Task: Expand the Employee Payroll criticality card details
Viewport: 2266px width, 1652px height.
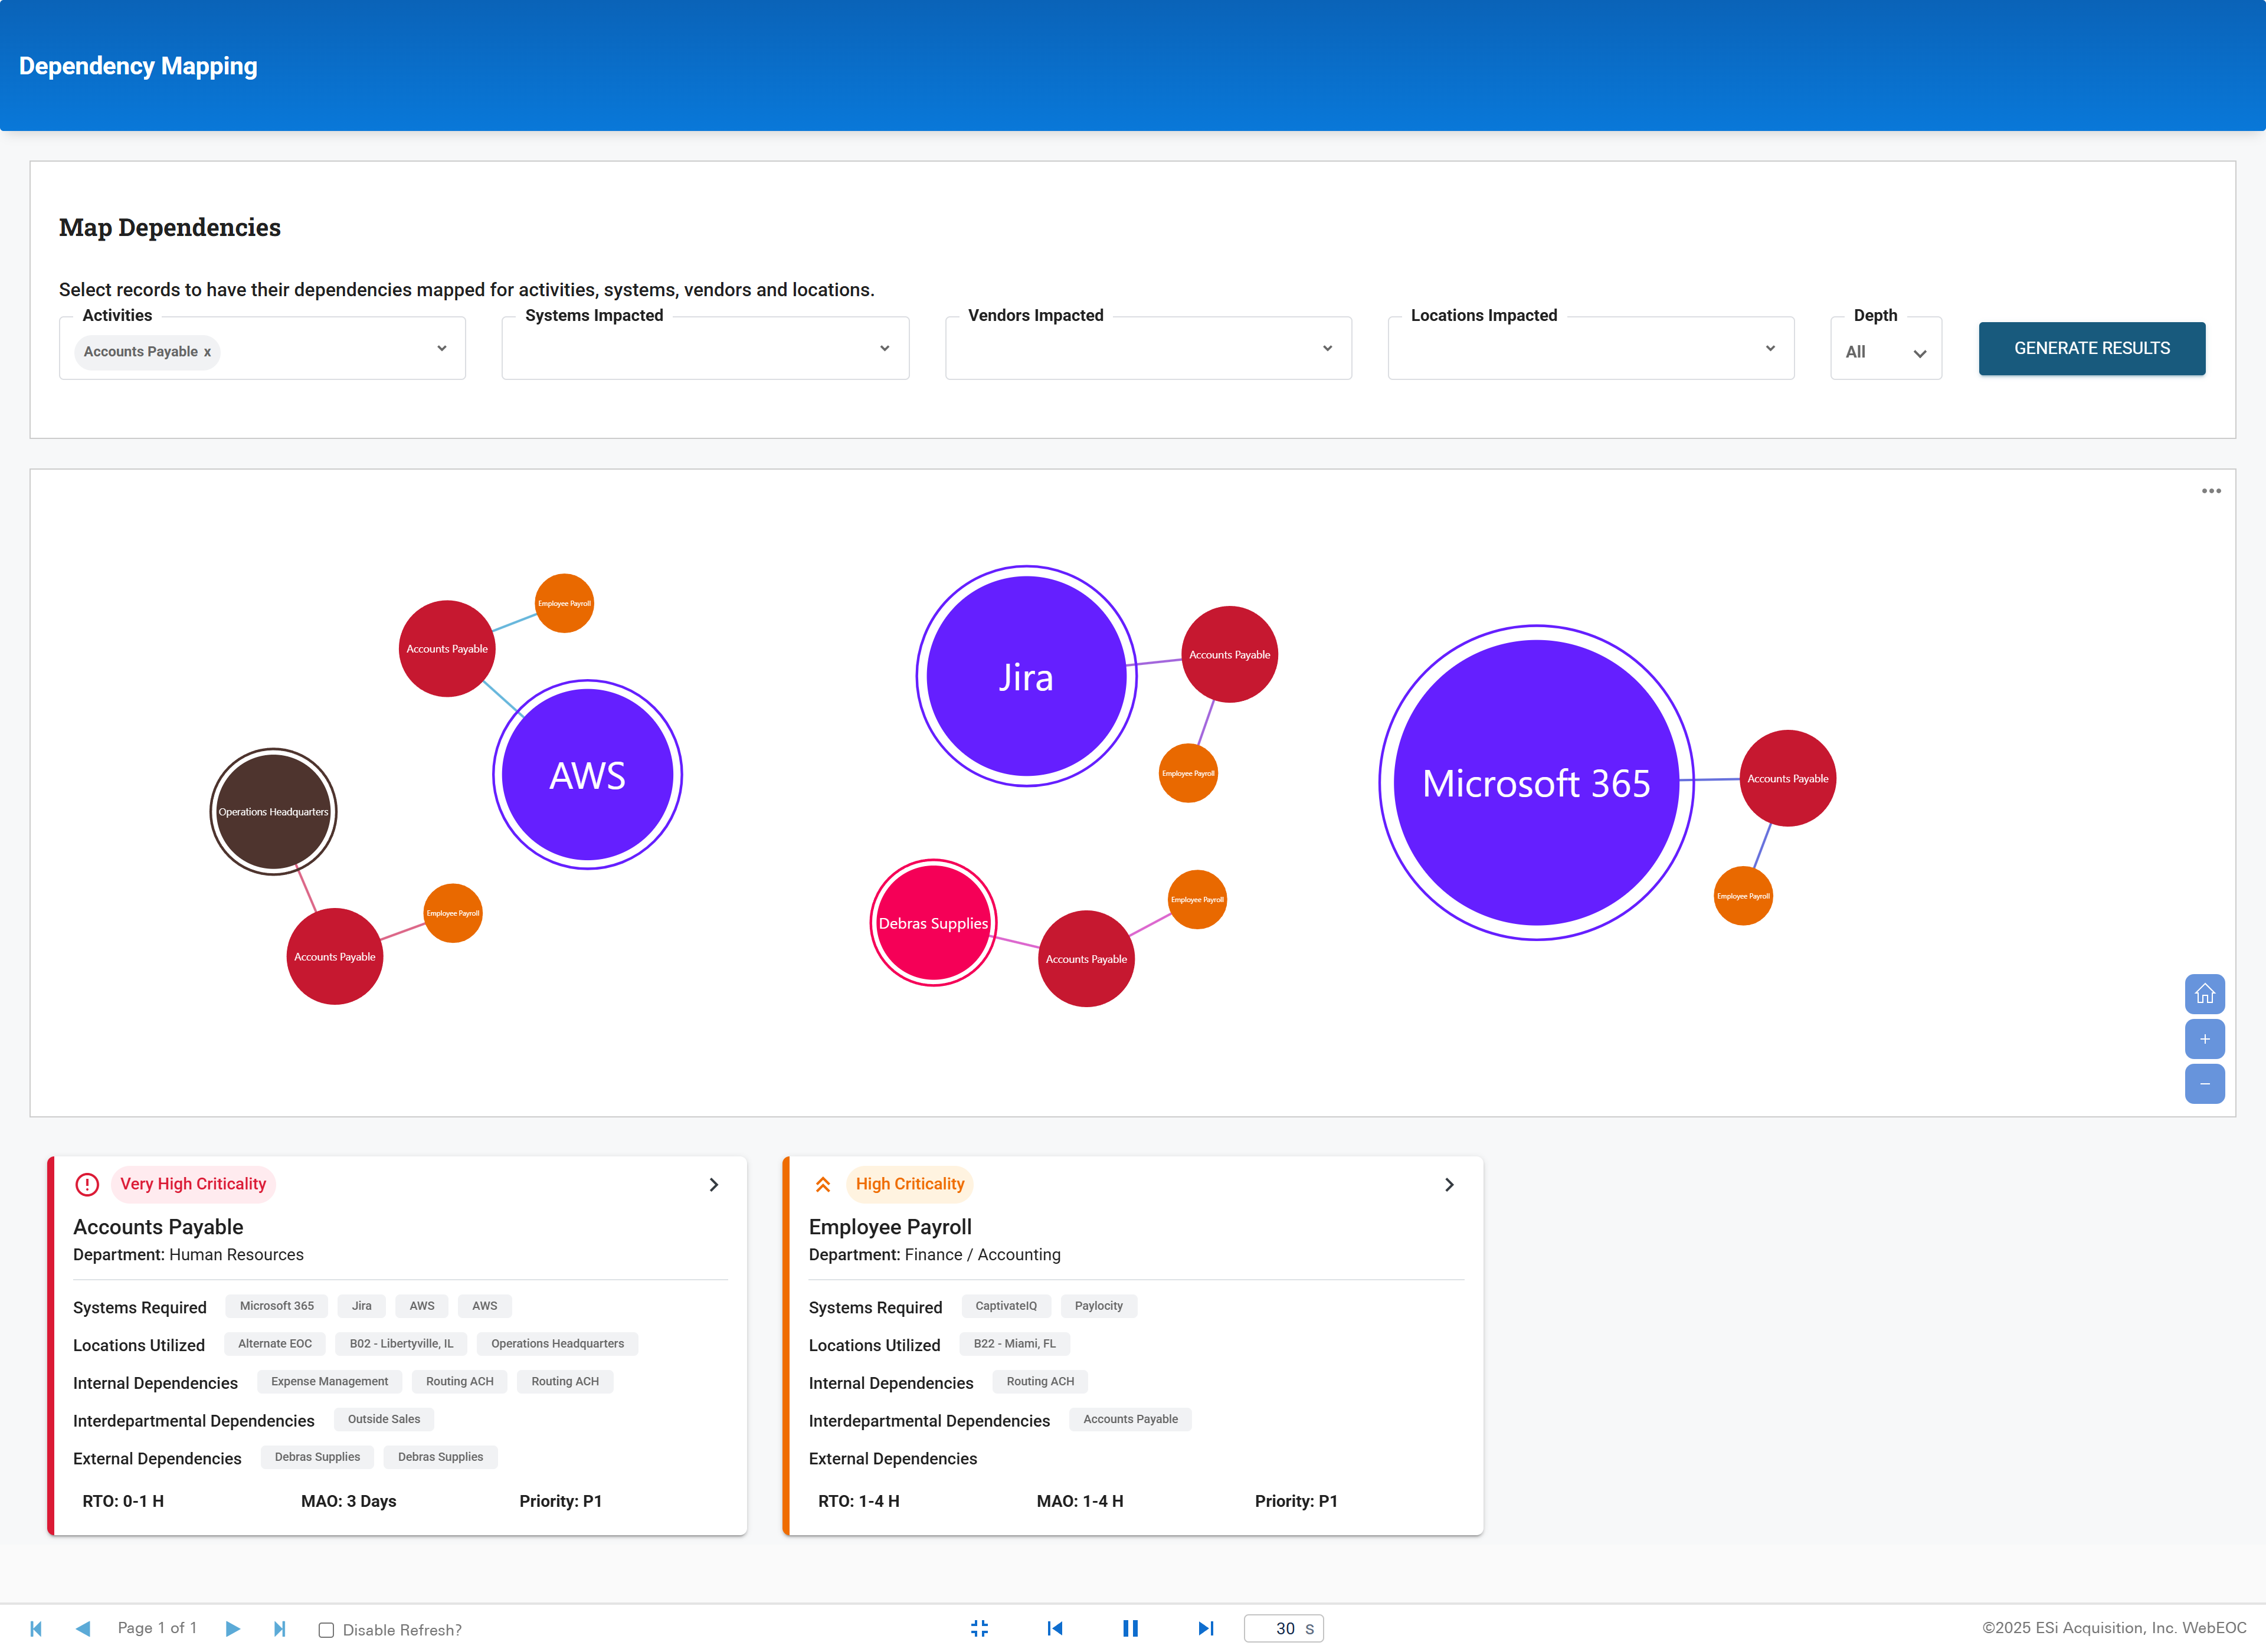Action: (x=1449, y=1184)
